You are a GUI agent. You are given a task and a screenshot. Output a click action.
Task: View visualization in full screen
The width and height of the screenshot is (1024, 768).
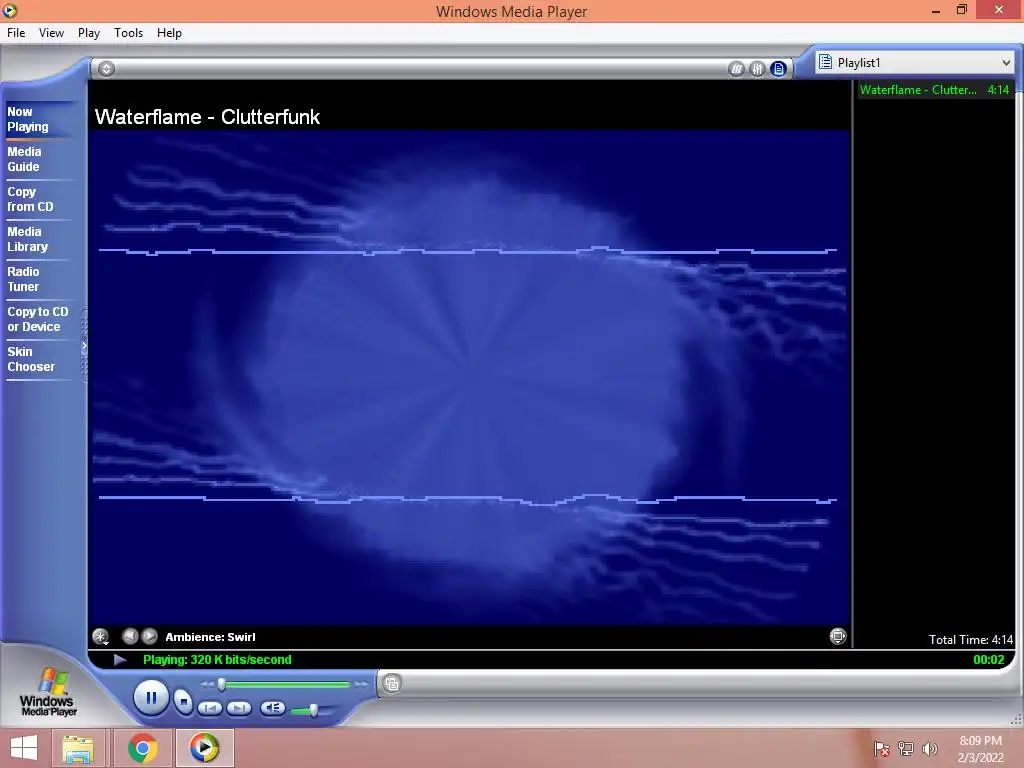click(x=838, y=636)
